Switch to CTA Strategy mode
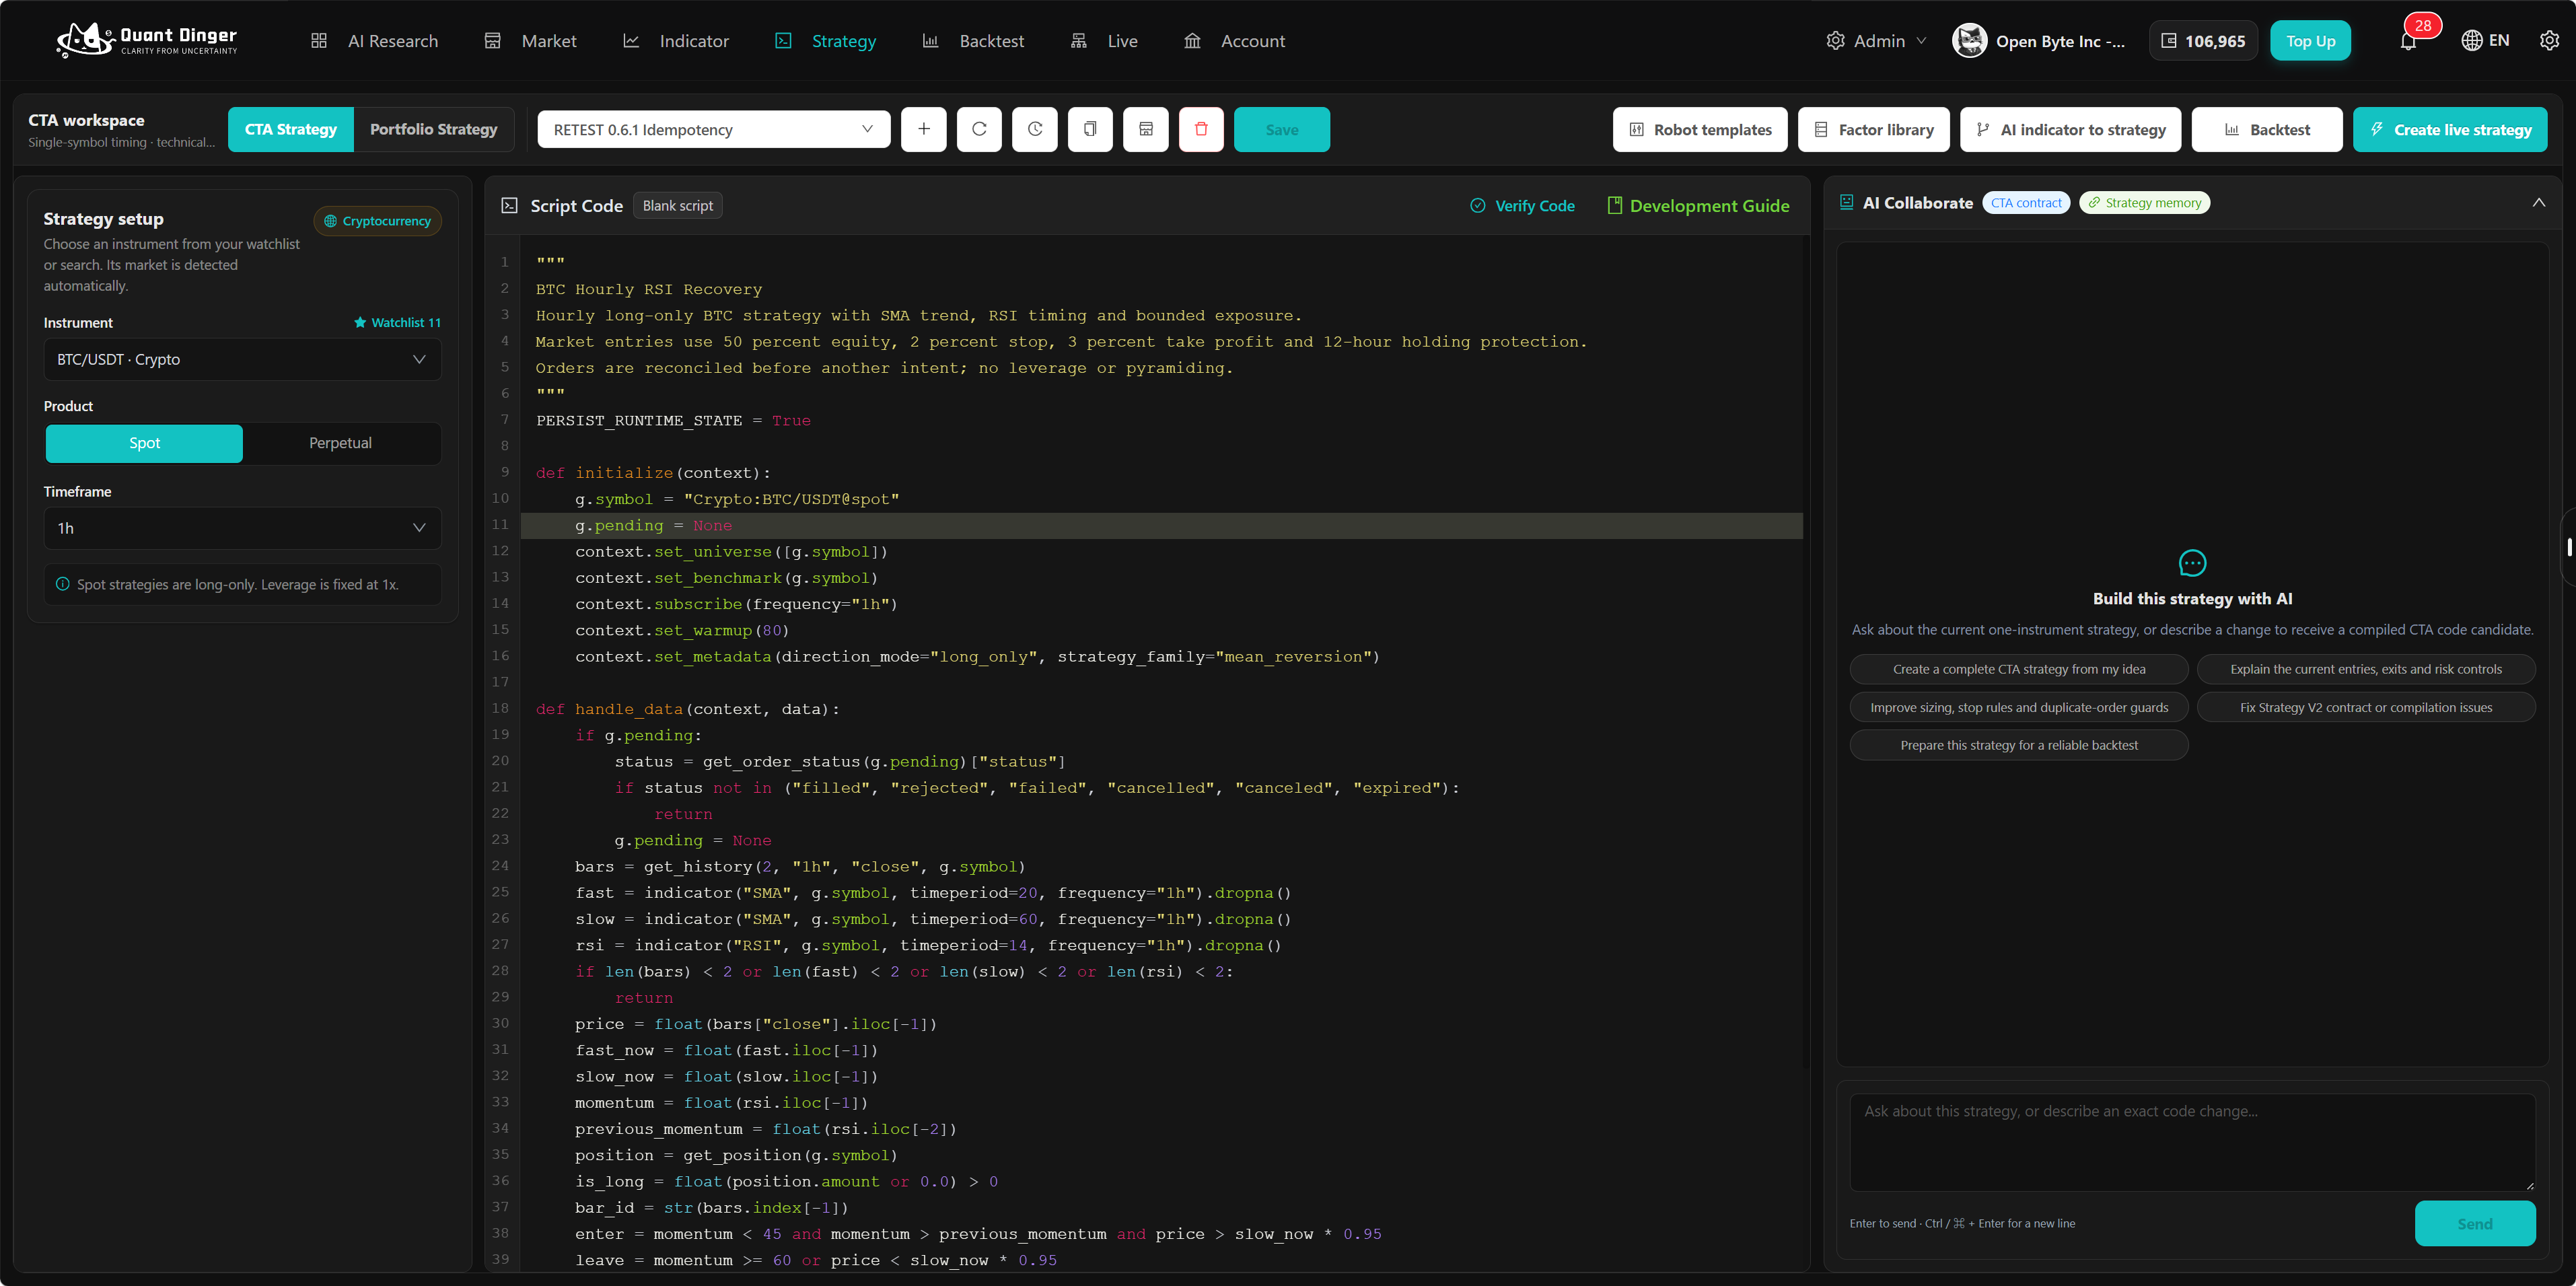 291,129
